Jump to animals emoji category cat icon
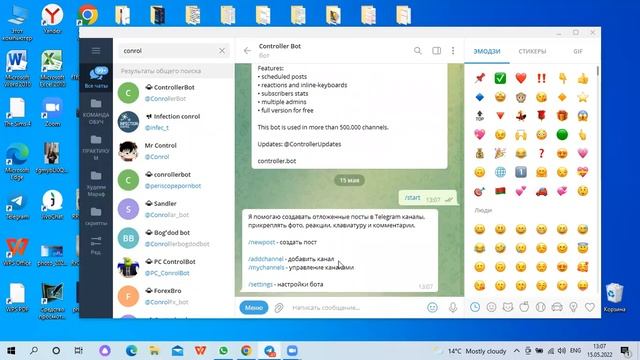Viewport: 640px width, 360px height. (x=508, y=307)
